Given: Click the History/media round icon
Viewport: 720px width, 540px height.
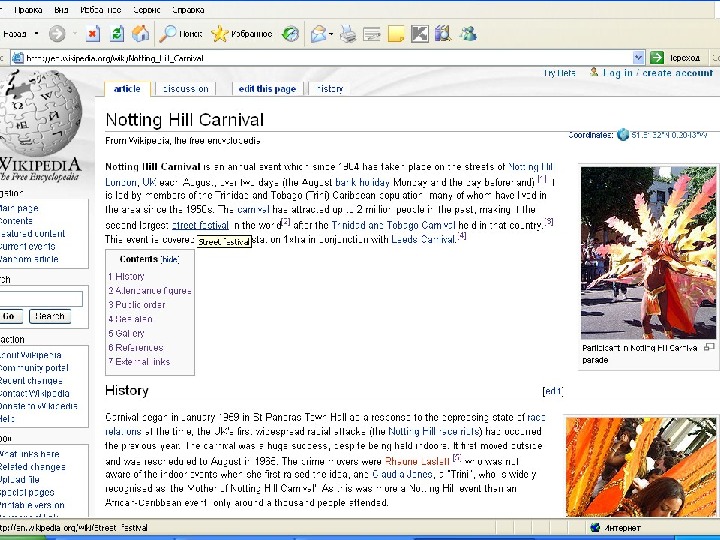Looking at the screenshot, I should (x=290, y=34).
